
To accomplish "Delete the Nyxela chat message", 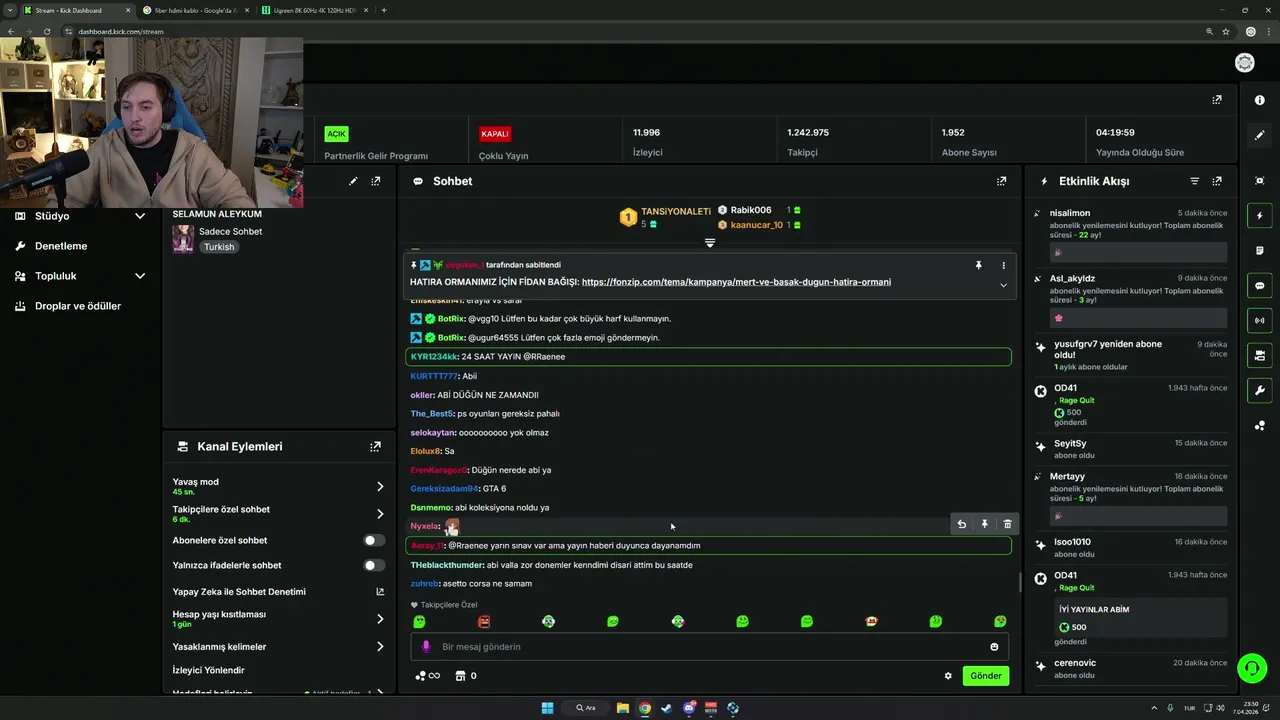I will pyautogui.click(x=1007, y=524).
